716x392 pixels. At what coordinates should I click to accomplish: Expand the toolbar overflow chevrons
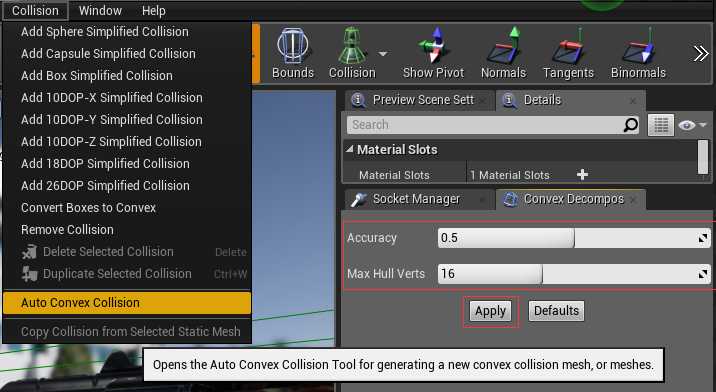pyautogui.click(x=700, y=54)
